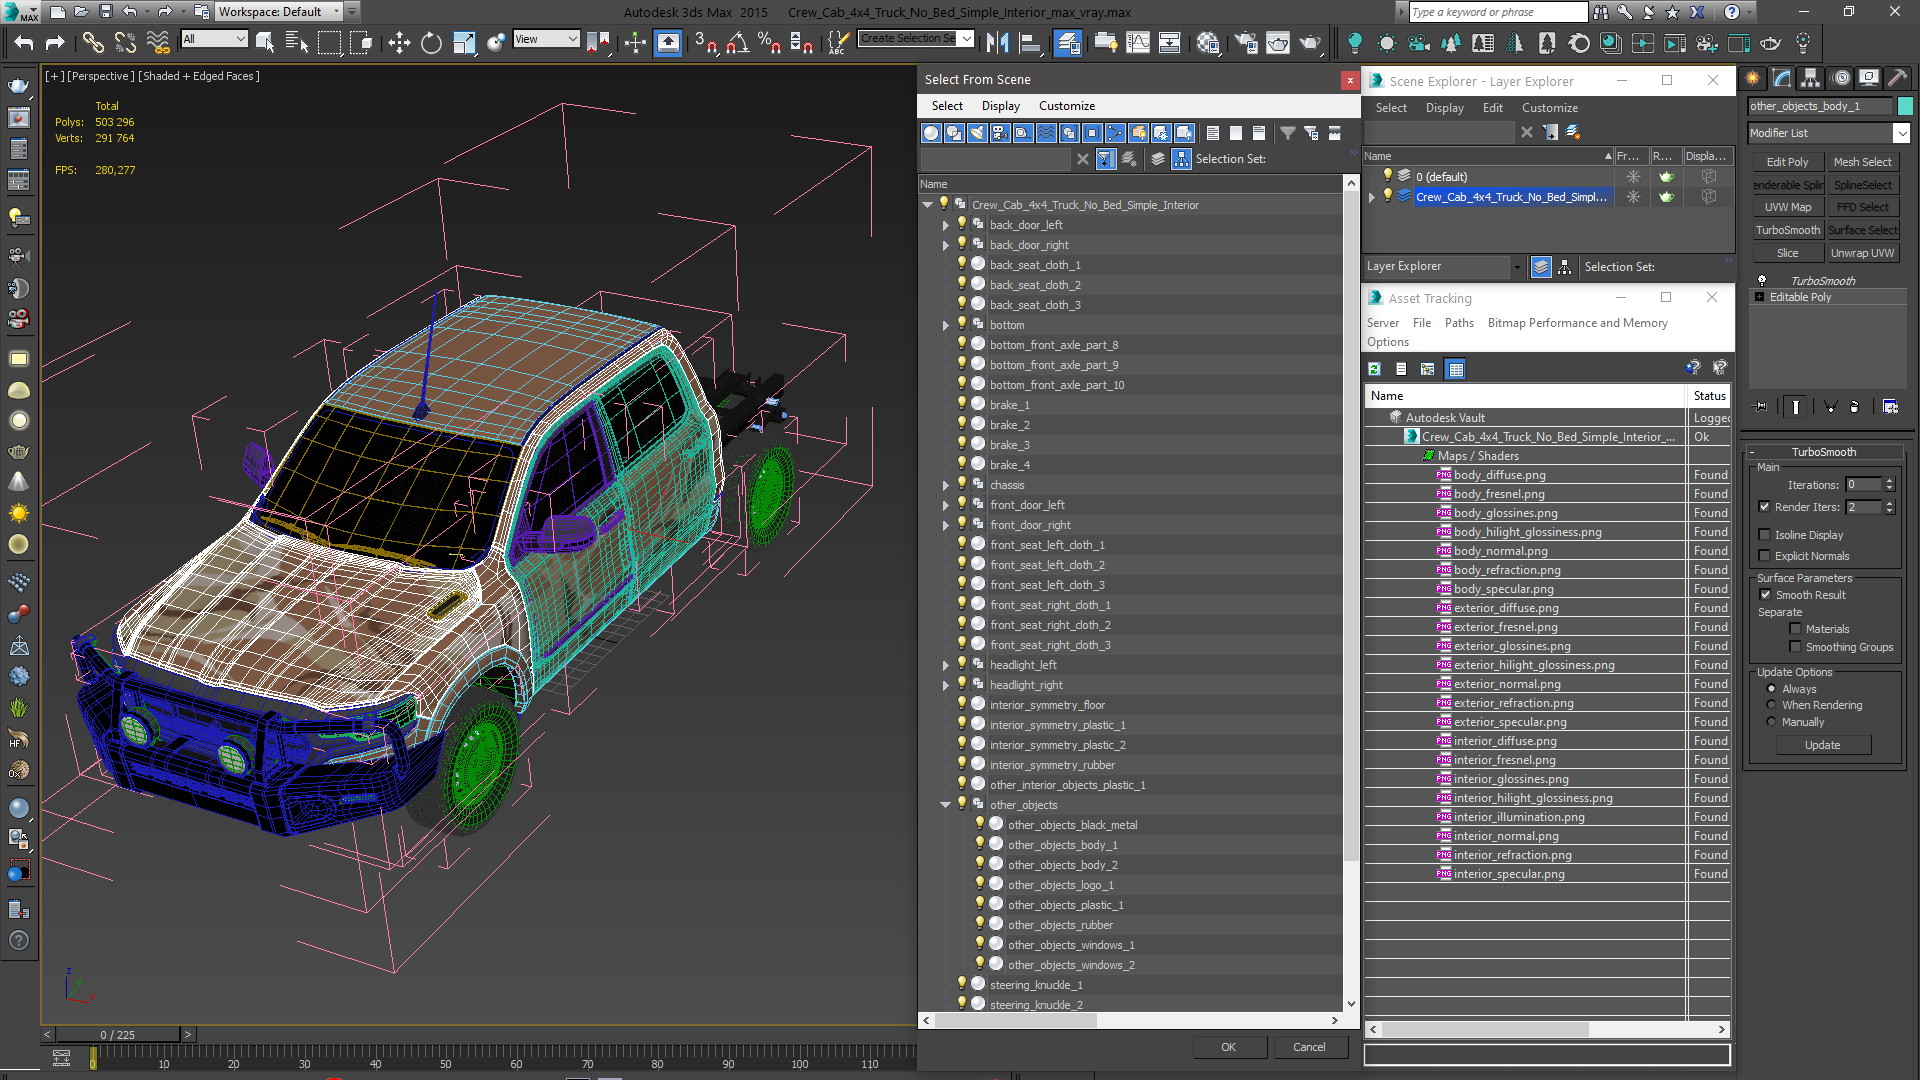Open the Hierarchy command panel tab
The height and width of the screenshot is (1080, 1920).
coord(1811,78)
